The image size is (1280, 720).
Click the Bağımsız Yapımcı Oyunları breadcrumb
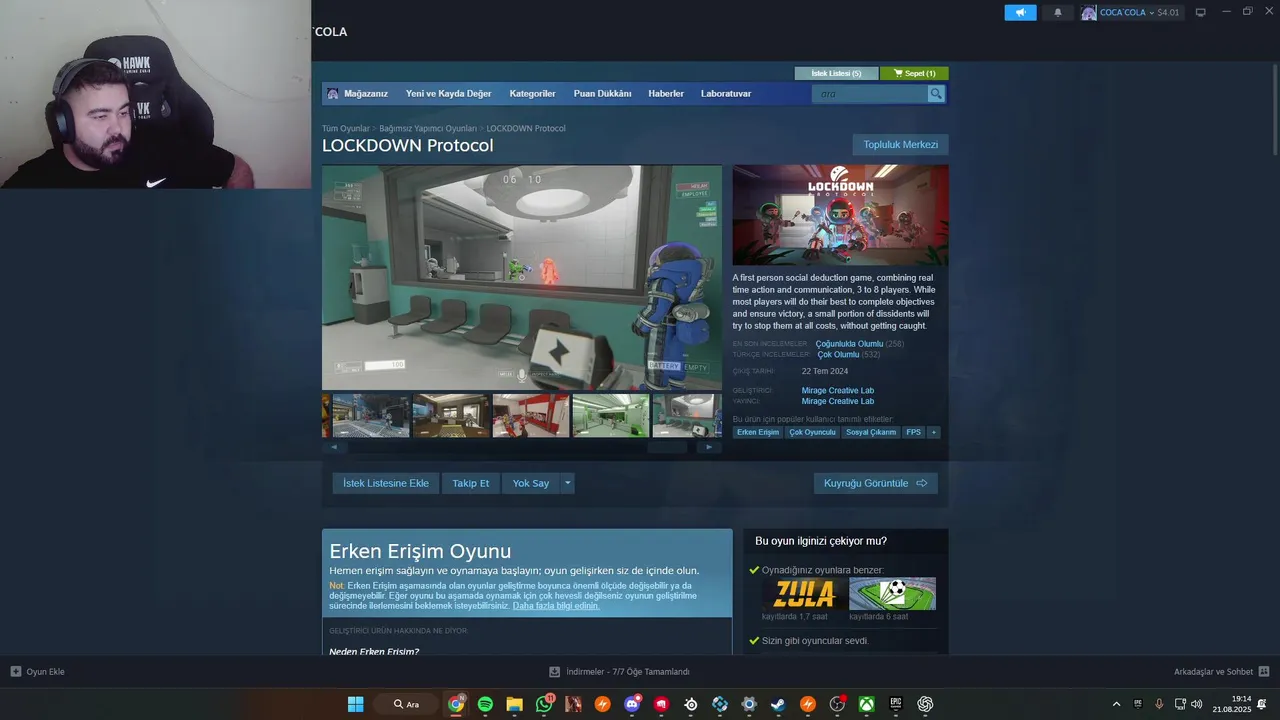click(x=428, y=129)
